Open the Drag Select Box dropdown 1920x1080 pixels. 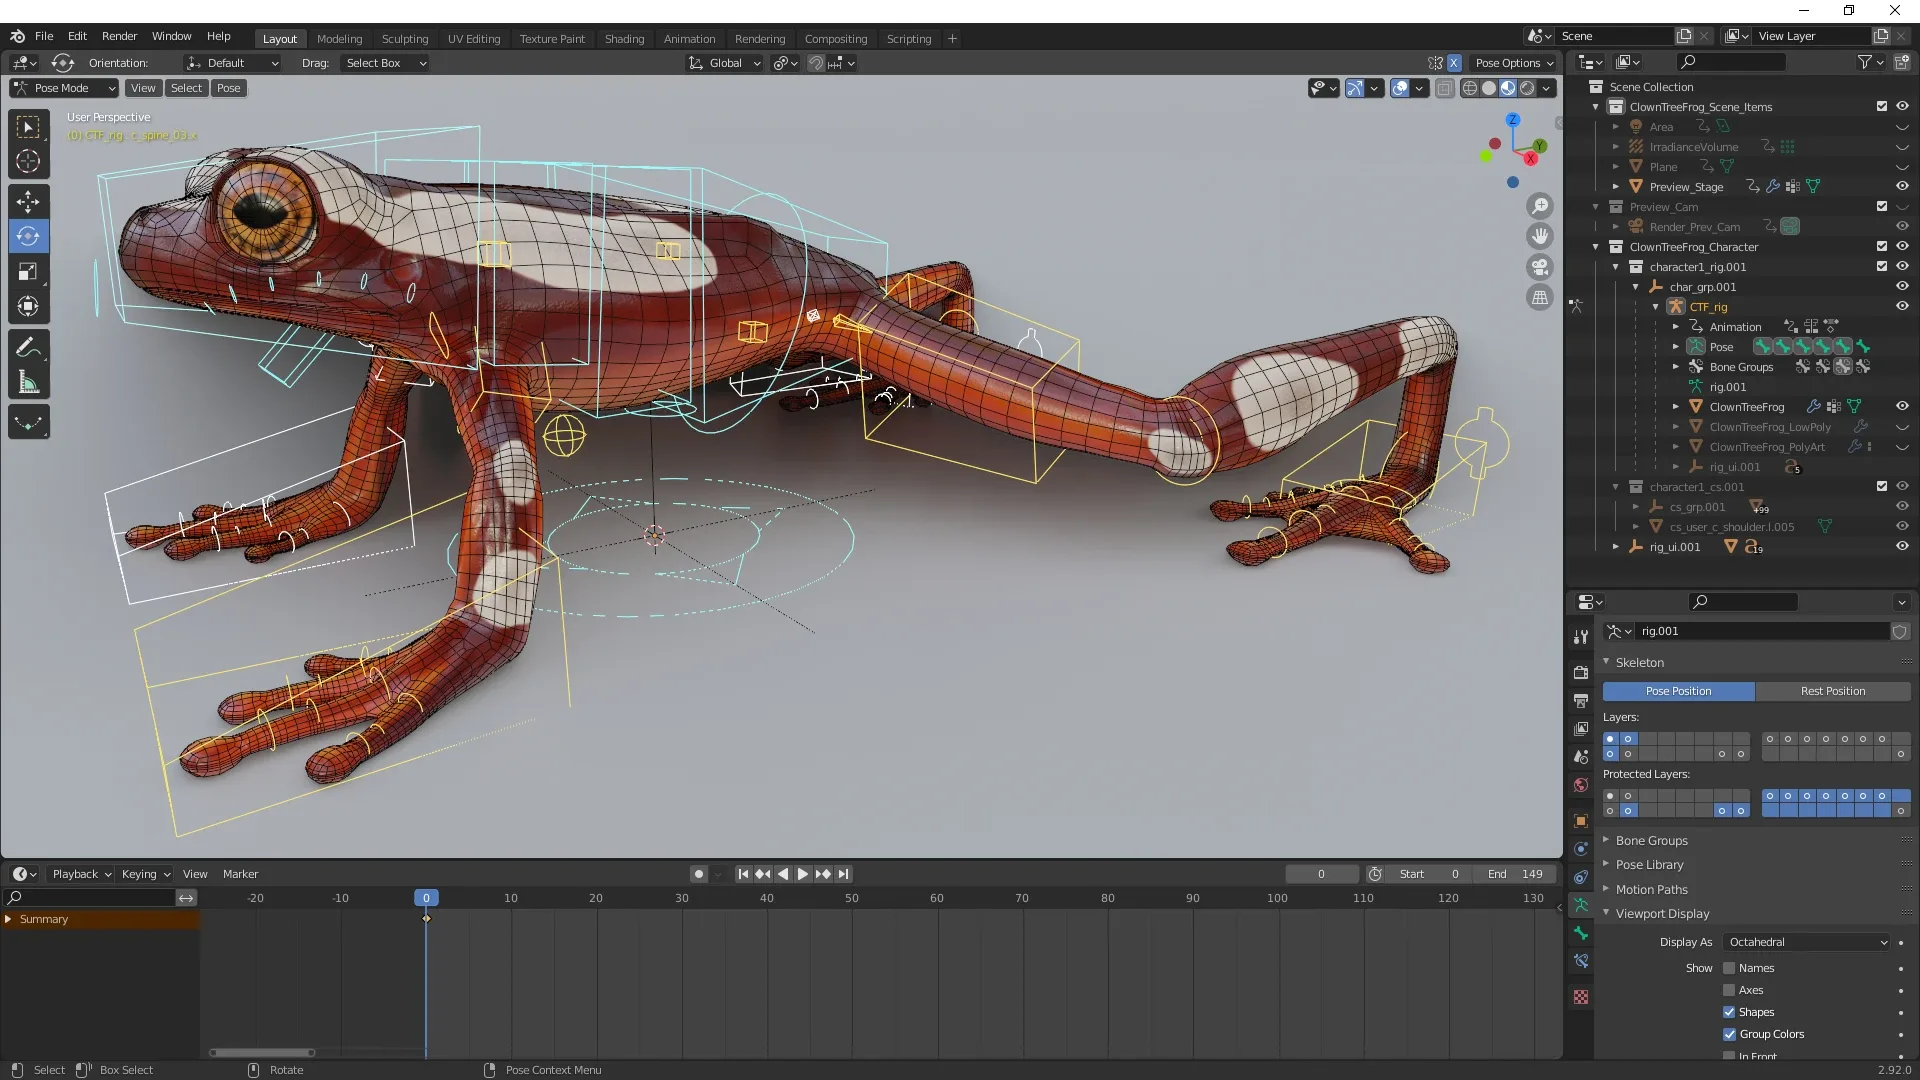pos(385,63)
